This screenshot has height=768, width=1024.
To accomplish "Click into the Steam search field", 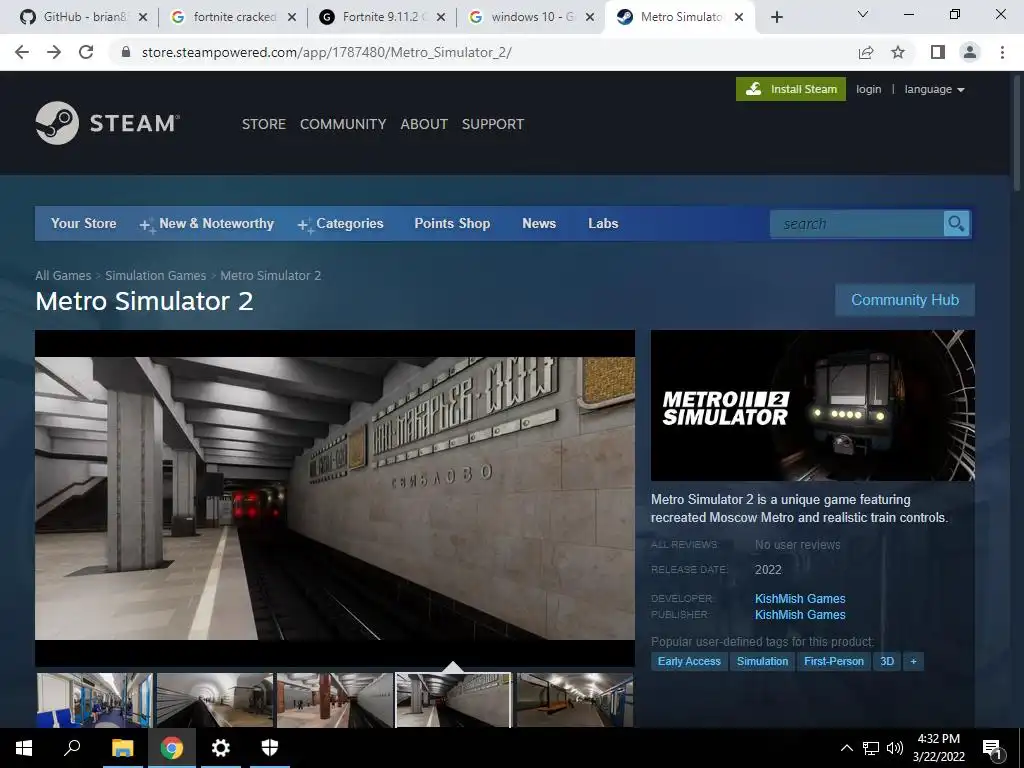I will pyautogui.click(x=857, y=224).
